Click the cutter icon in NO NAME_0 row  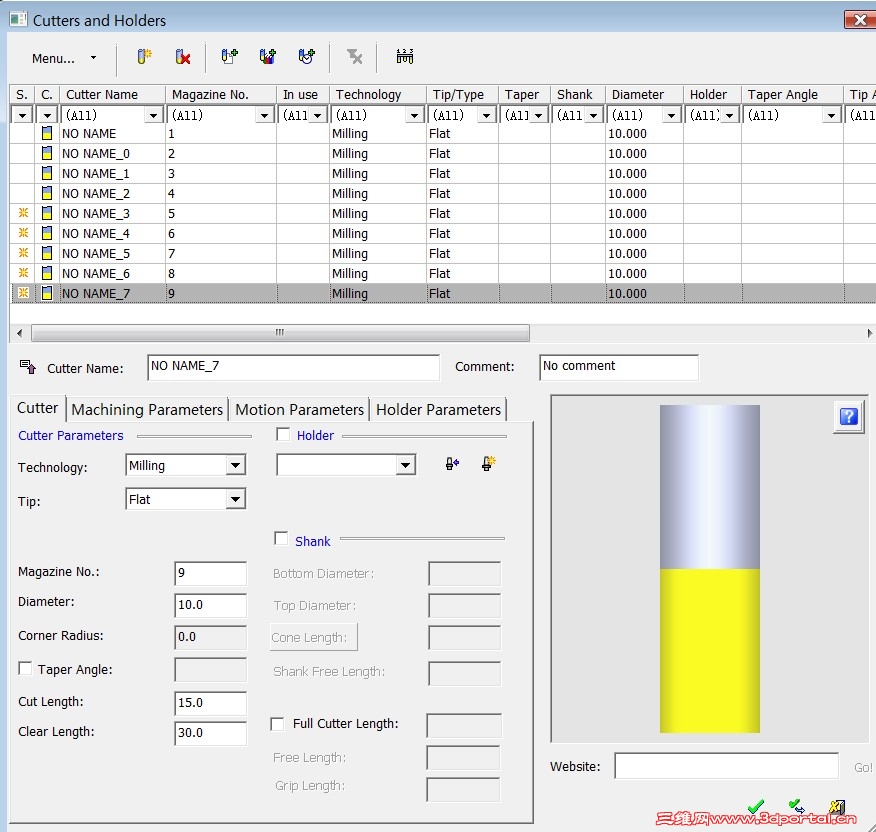click(x=47, y=154)
